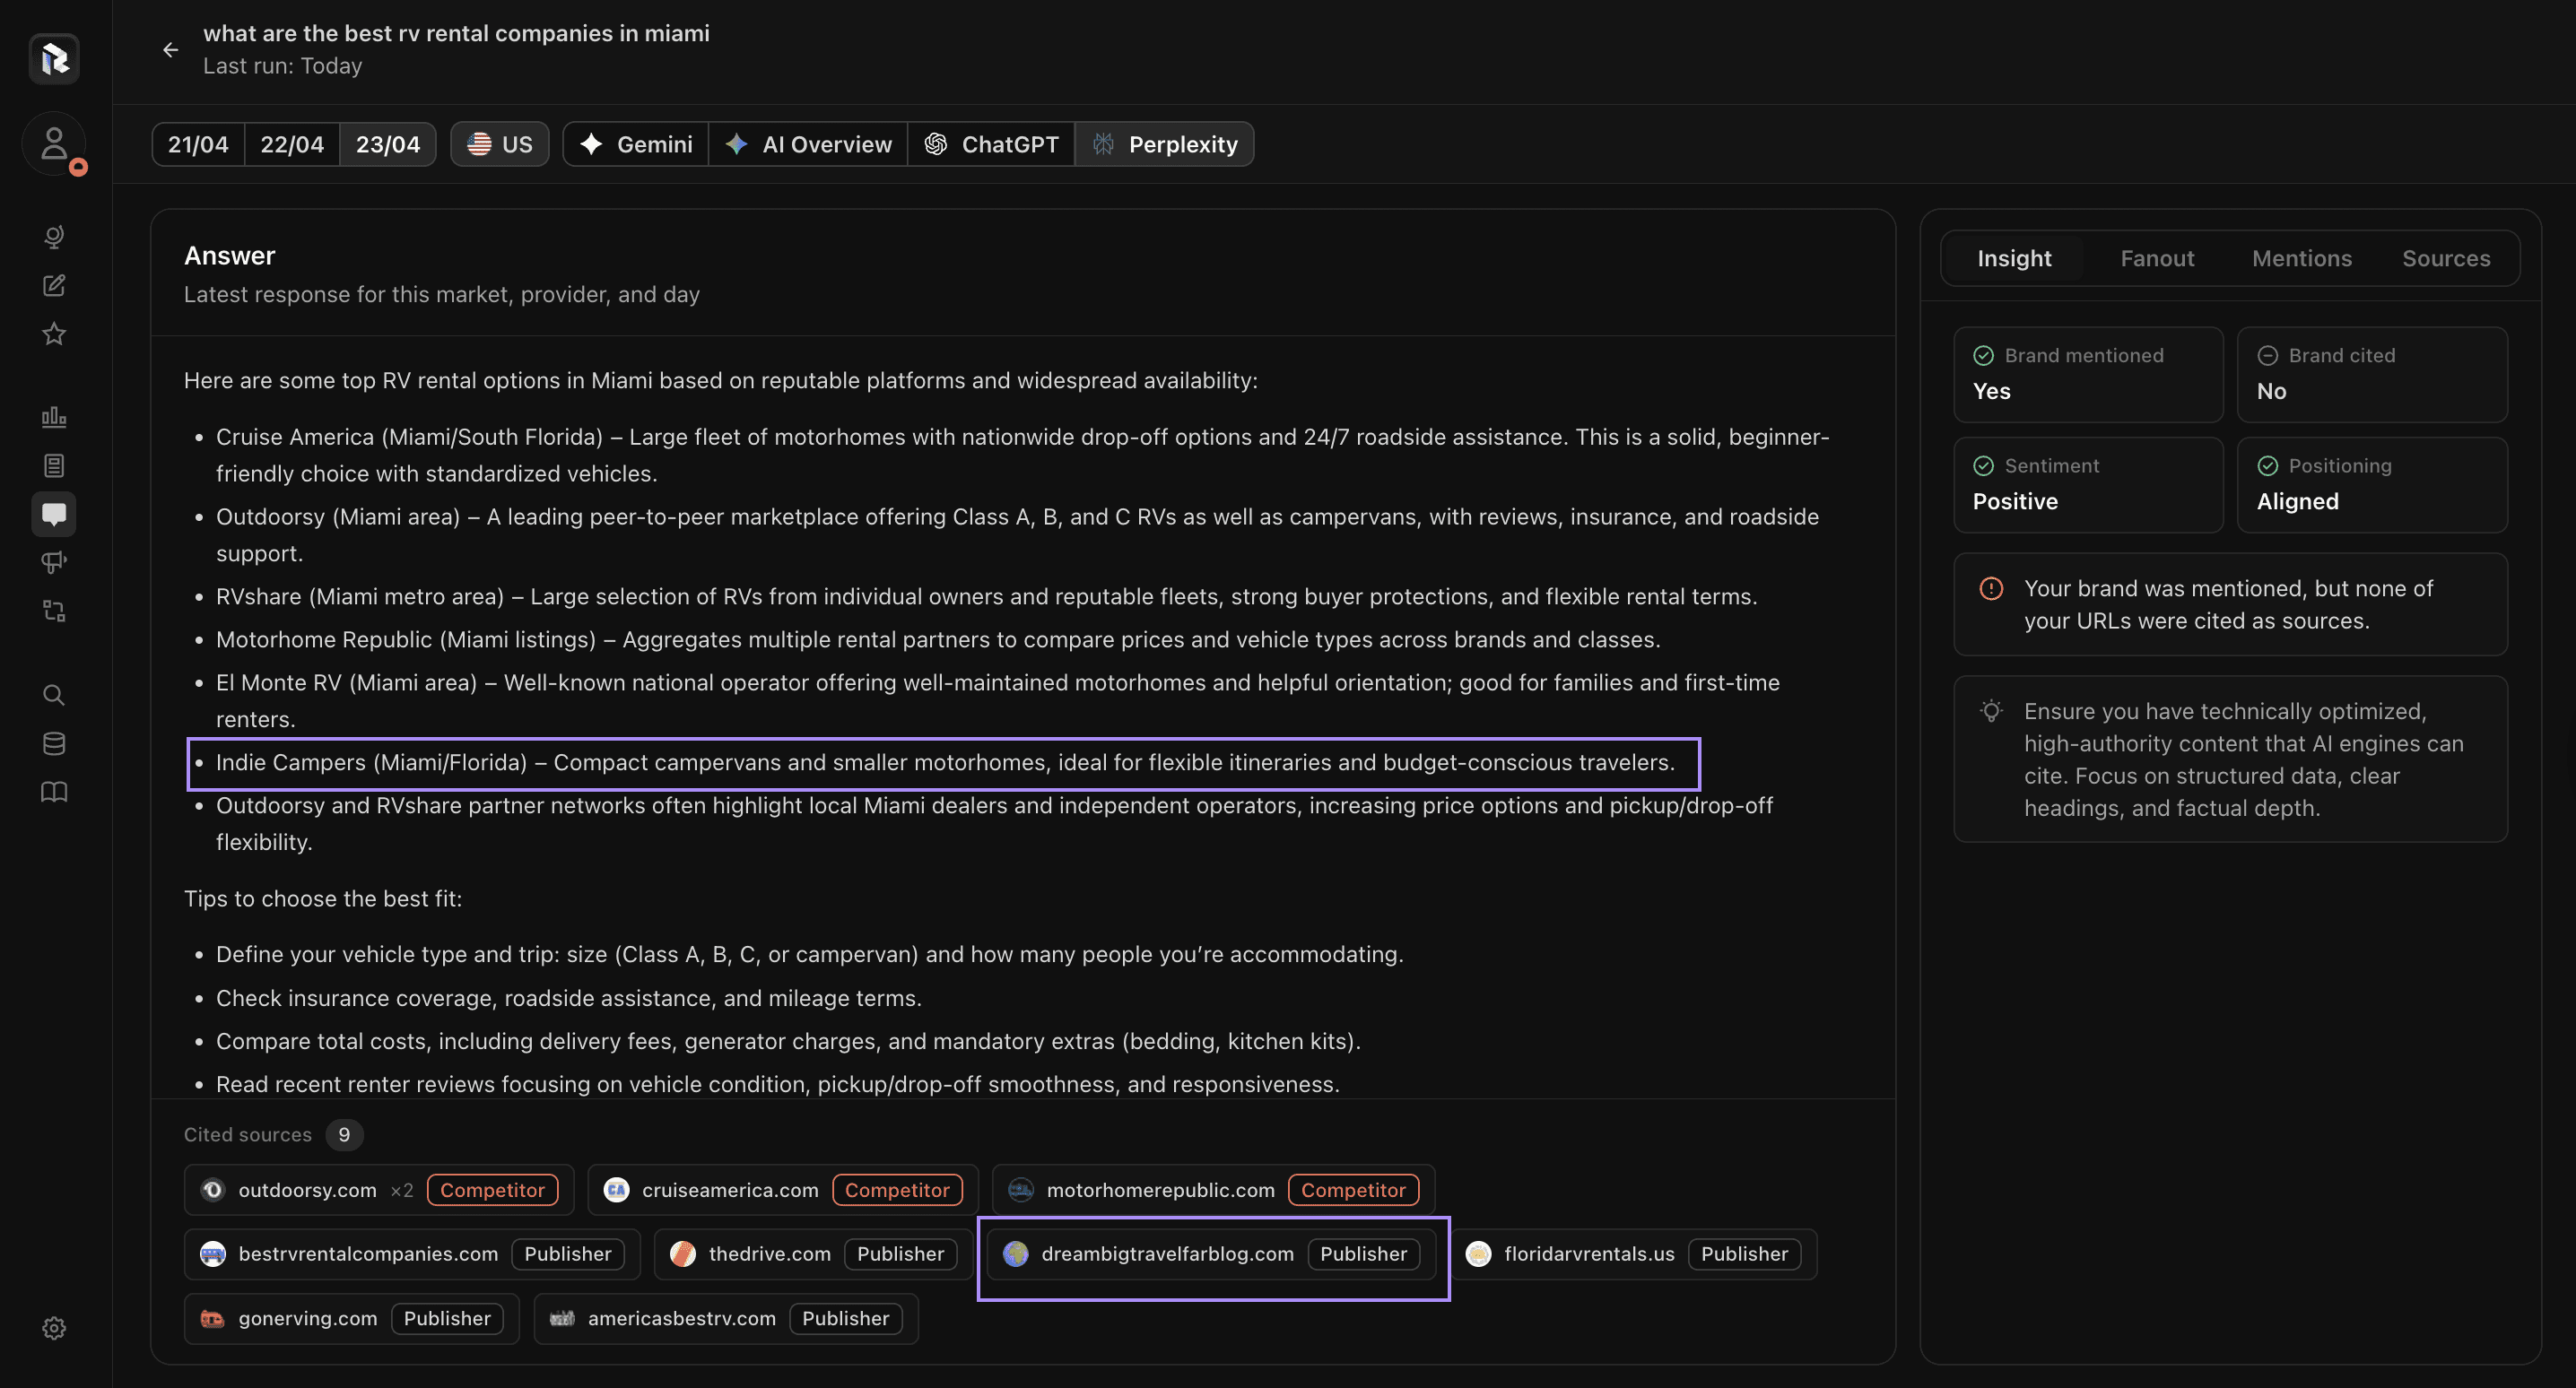Open the megaphone sidebar icon
Image resolution: width=2576 pixels, height=1388 pixels.
[54, 562]
